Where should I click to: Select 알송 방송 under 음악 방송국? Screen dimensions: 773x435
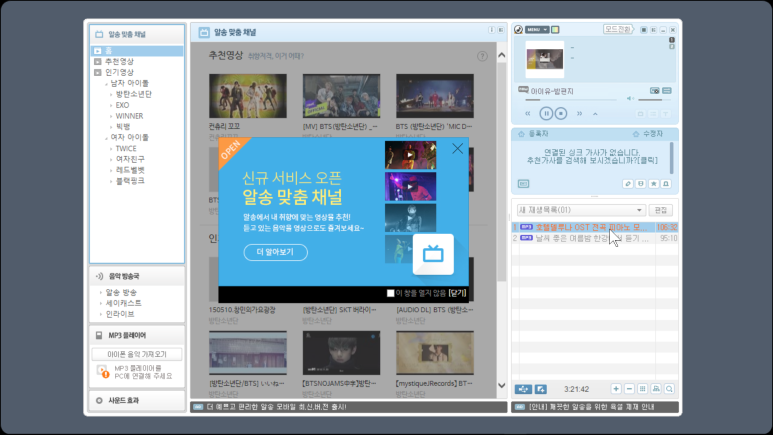pos(121,292)
